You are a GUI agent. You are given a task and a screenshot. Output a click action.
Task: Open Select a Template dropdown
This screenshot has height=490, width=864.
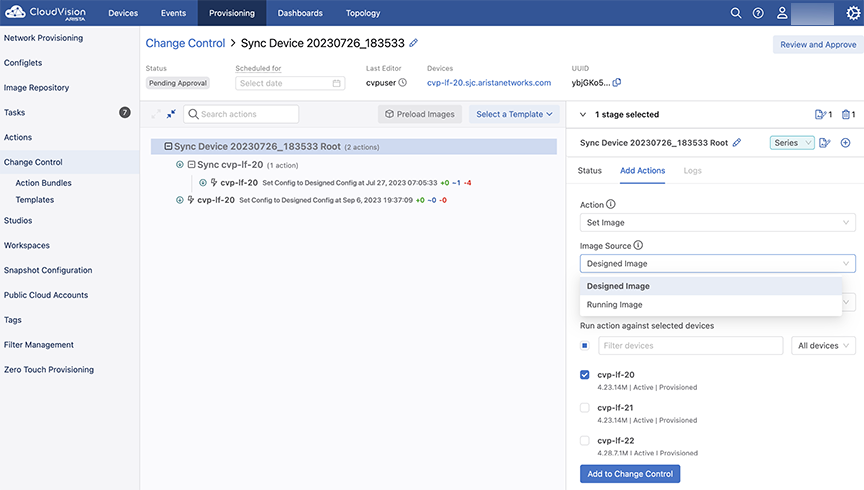514,114
